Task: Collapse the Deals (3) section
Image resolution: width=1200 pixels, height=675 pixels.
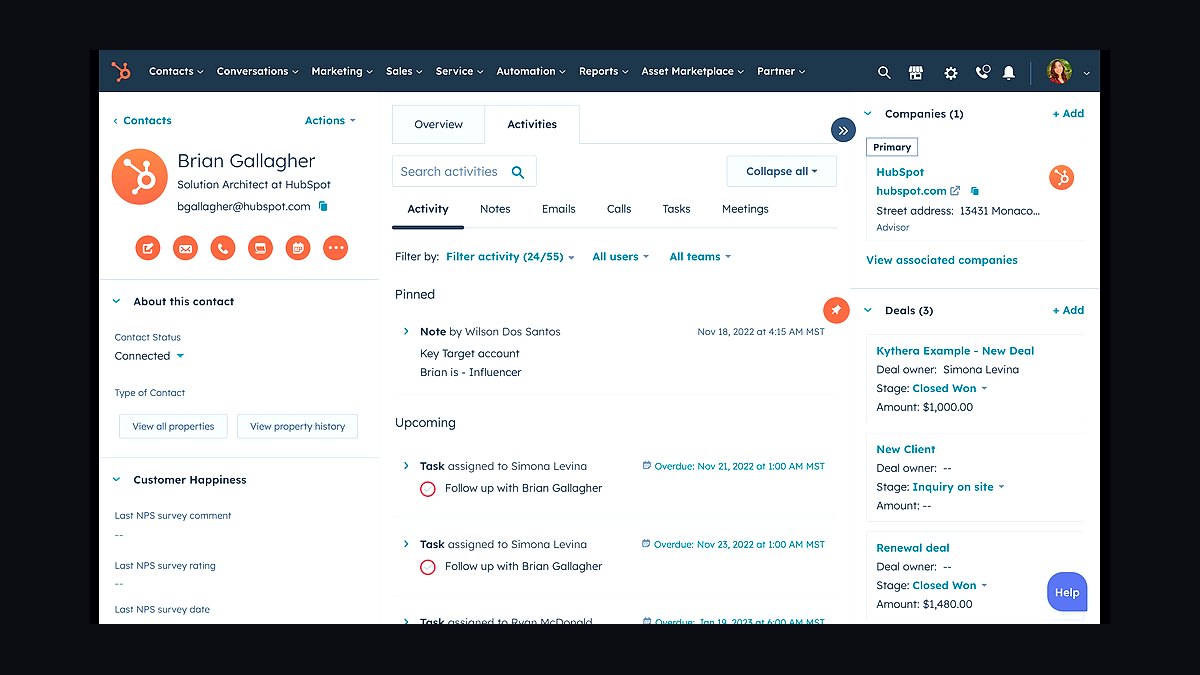Action: pos(868,311)
